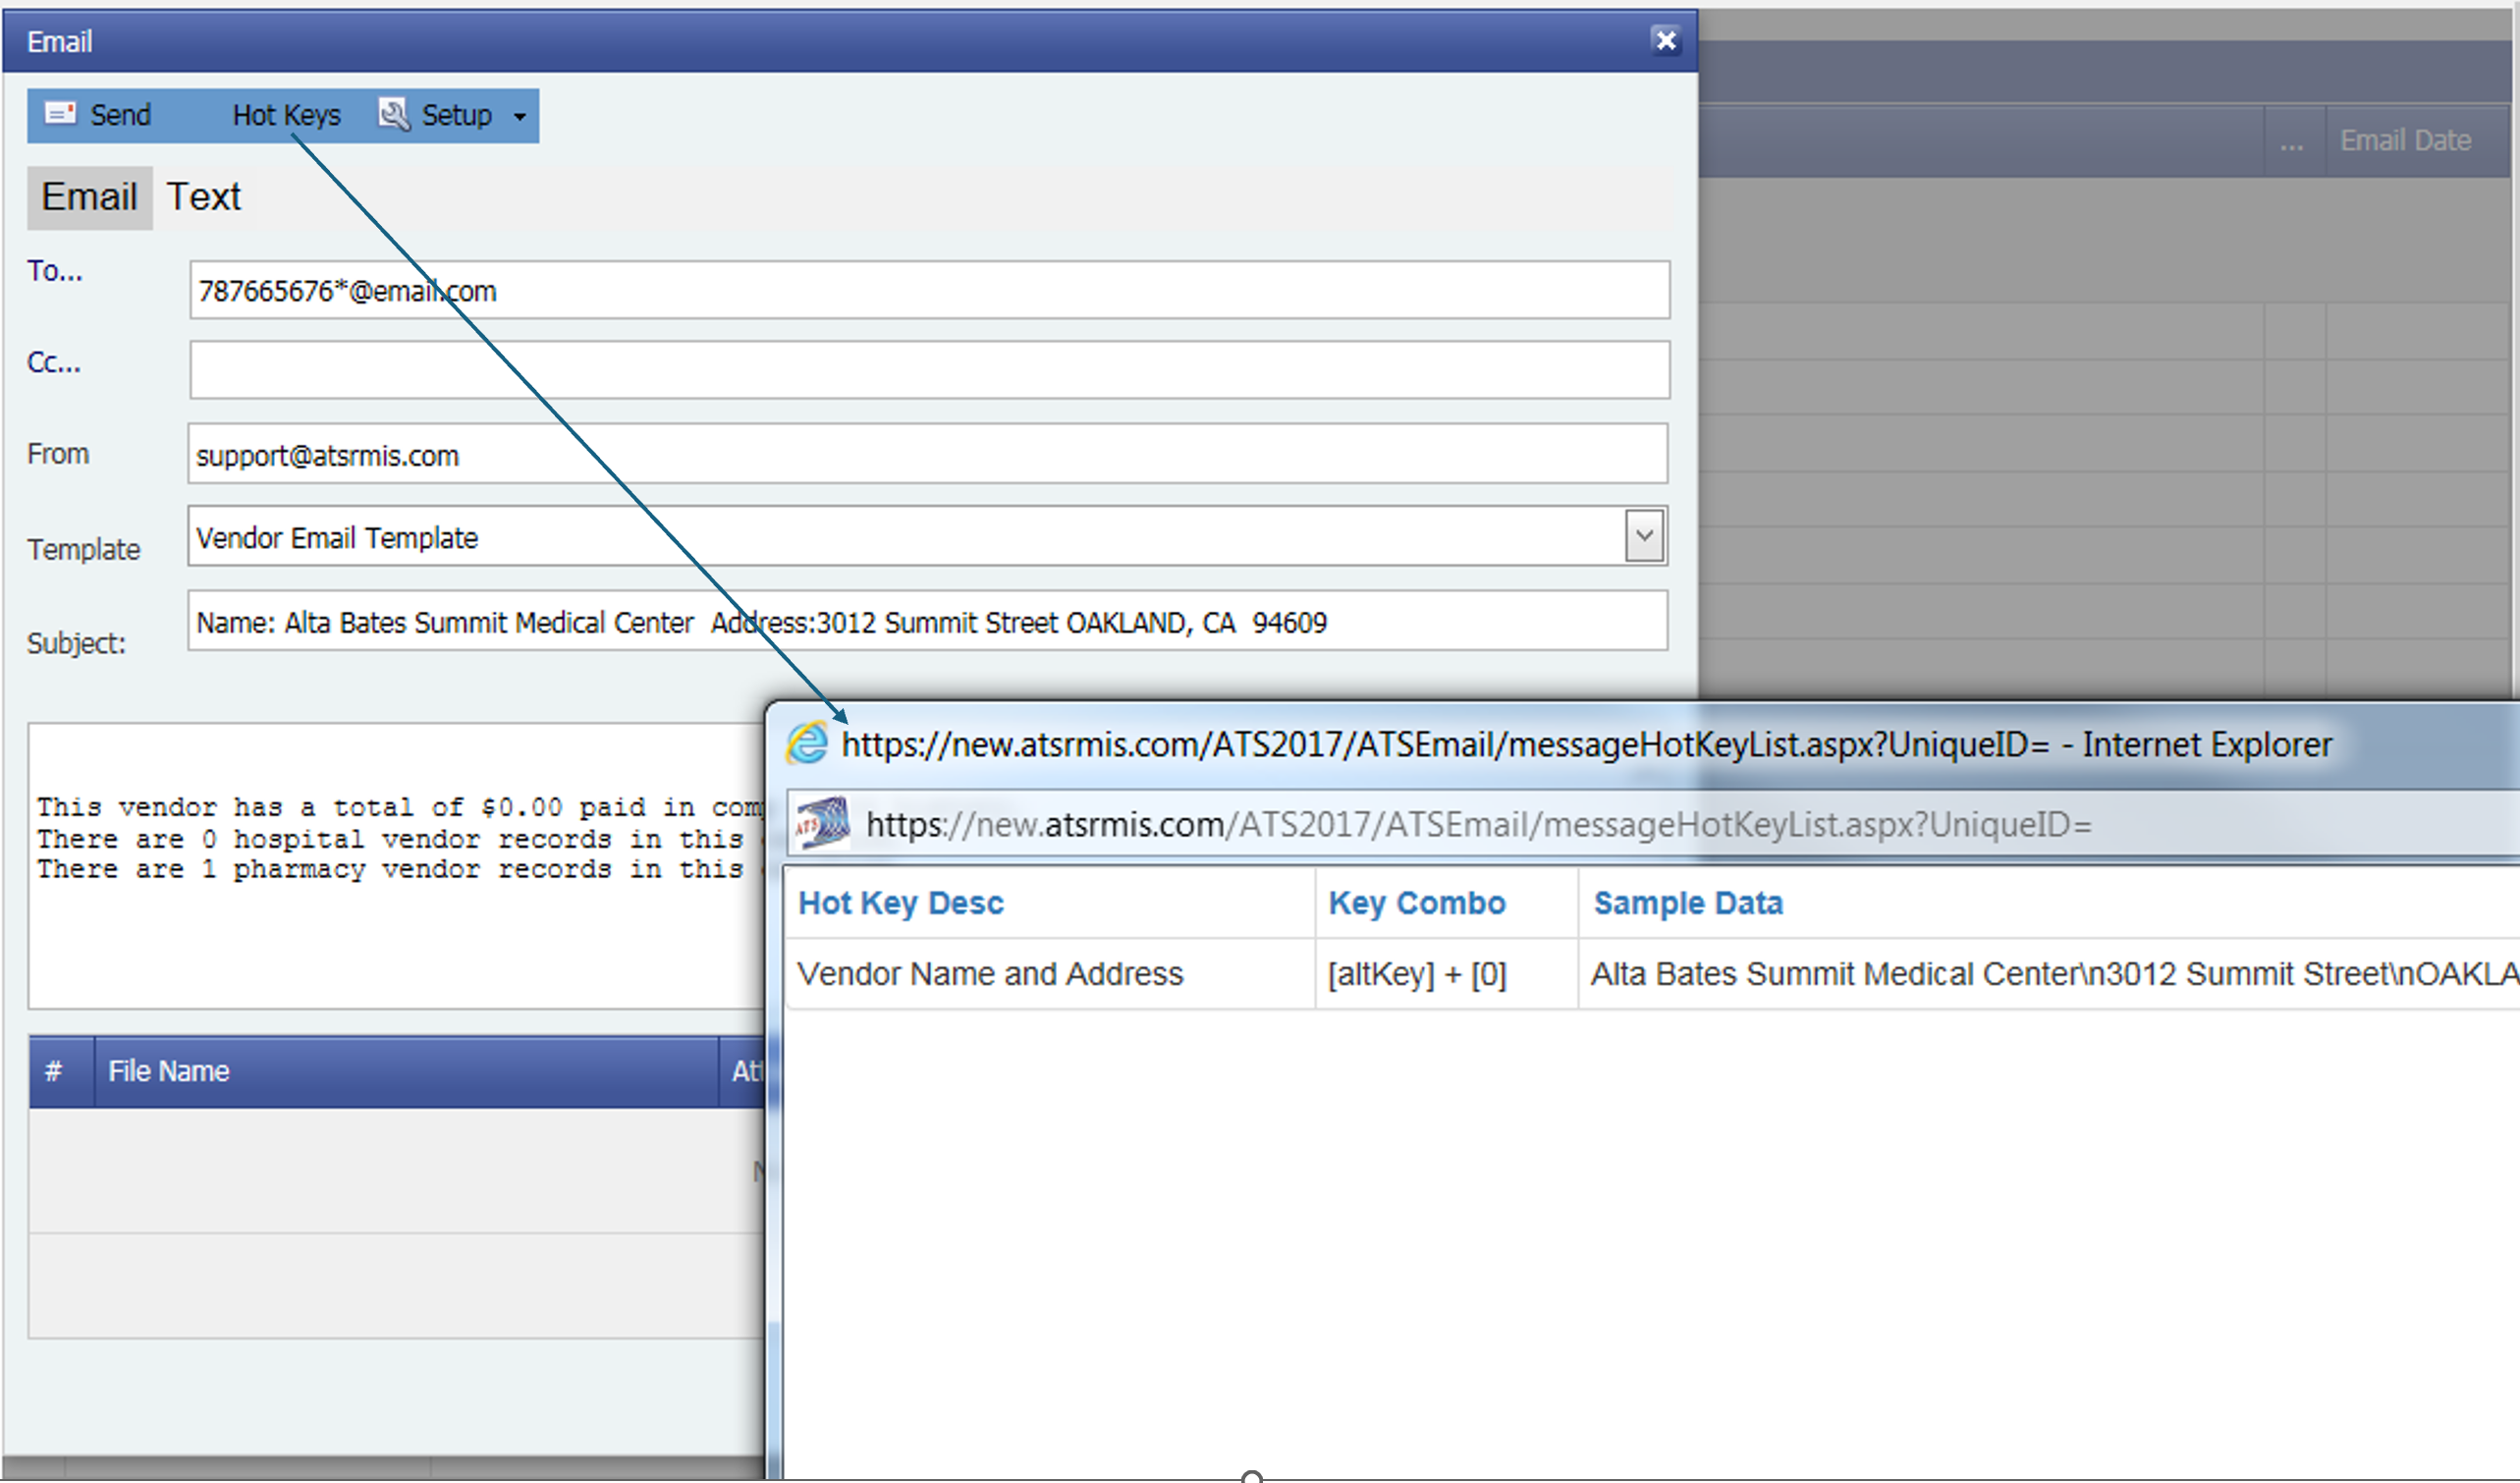The image size is (2520, 1483).
Task: Click in the empty Cc field
Action: (x=928, y=370)
